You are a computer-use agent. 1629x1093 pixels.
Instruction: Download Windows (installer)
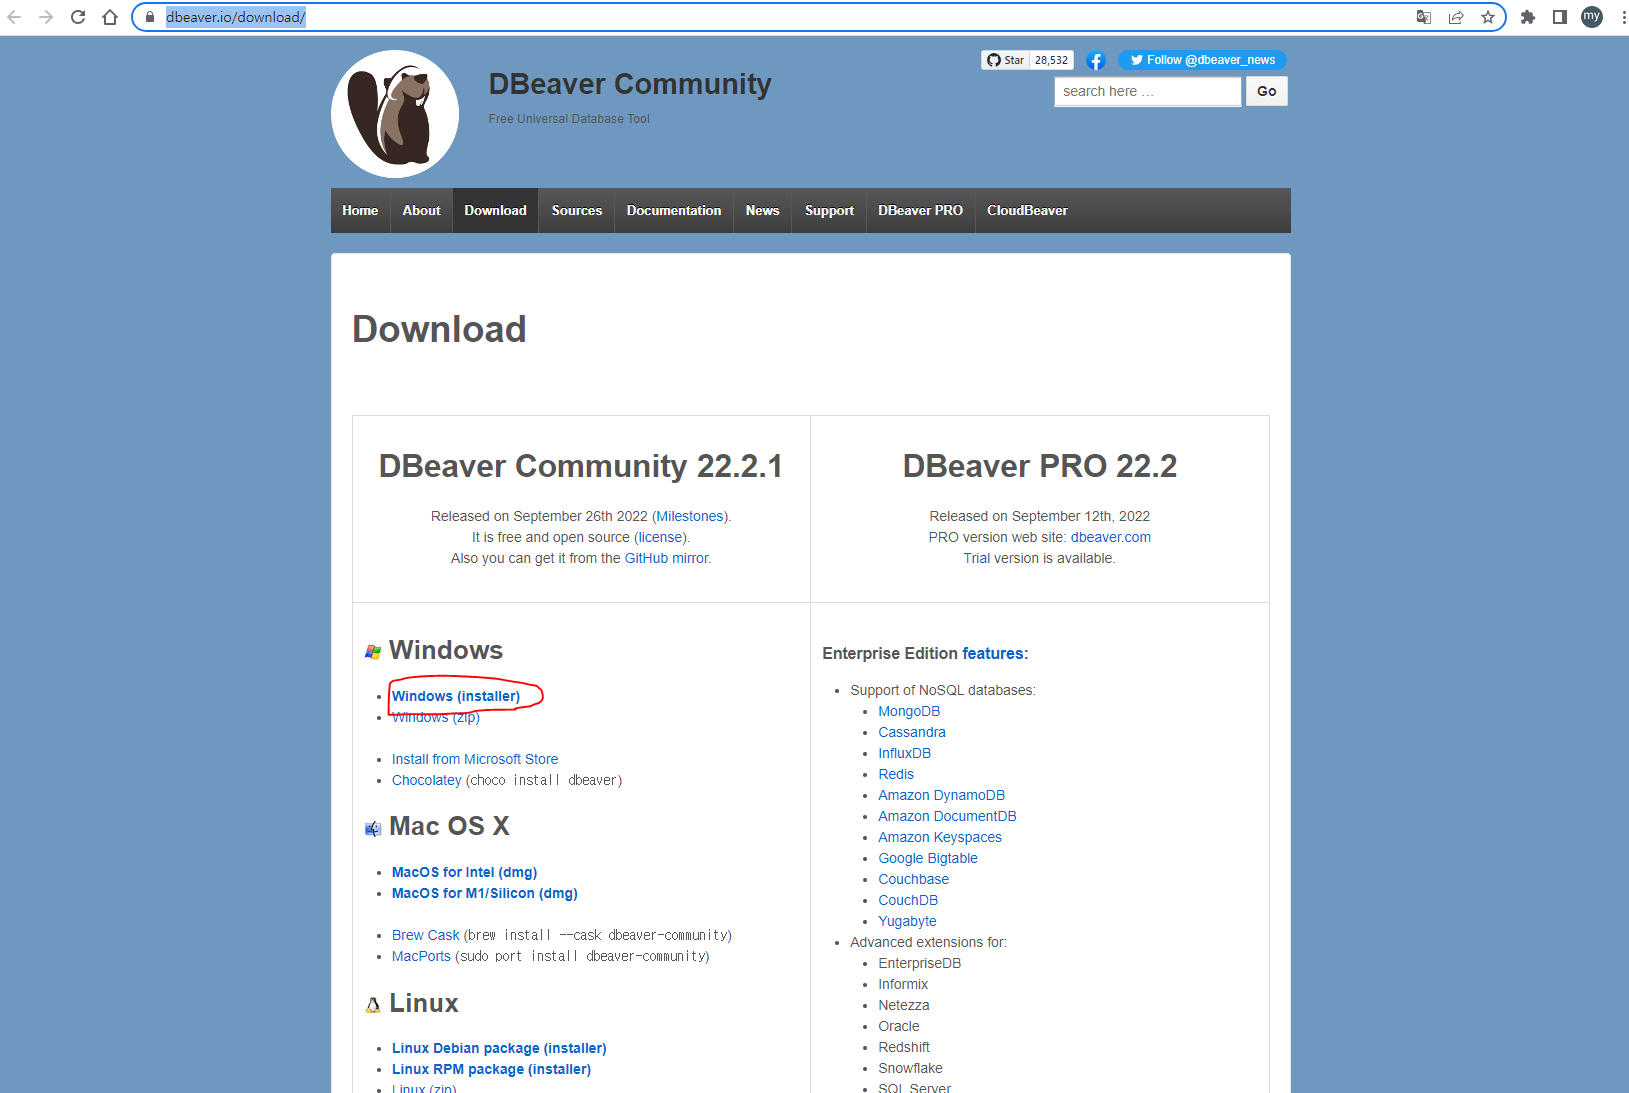pos(456,696)
